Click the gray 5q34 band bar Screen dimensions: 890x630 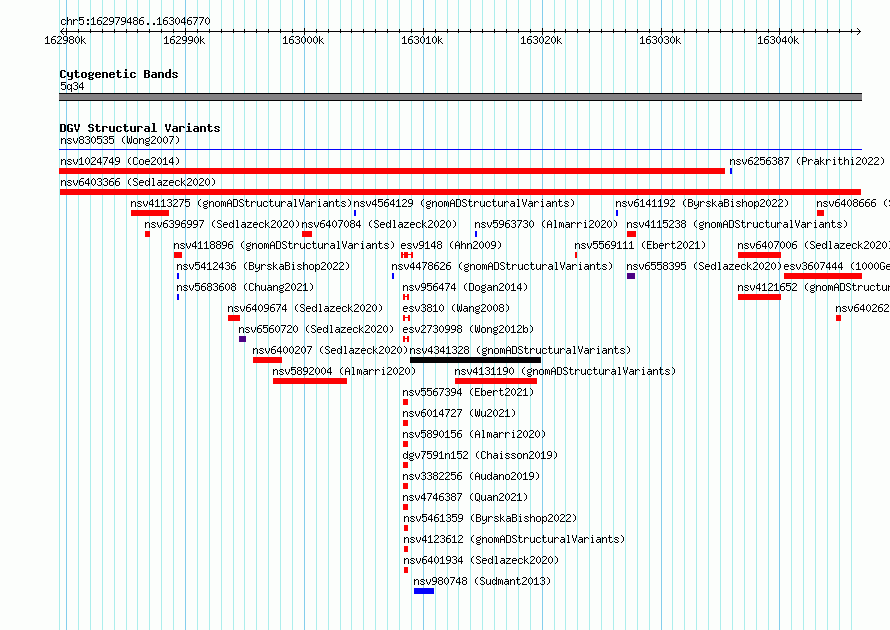point(460,97)
